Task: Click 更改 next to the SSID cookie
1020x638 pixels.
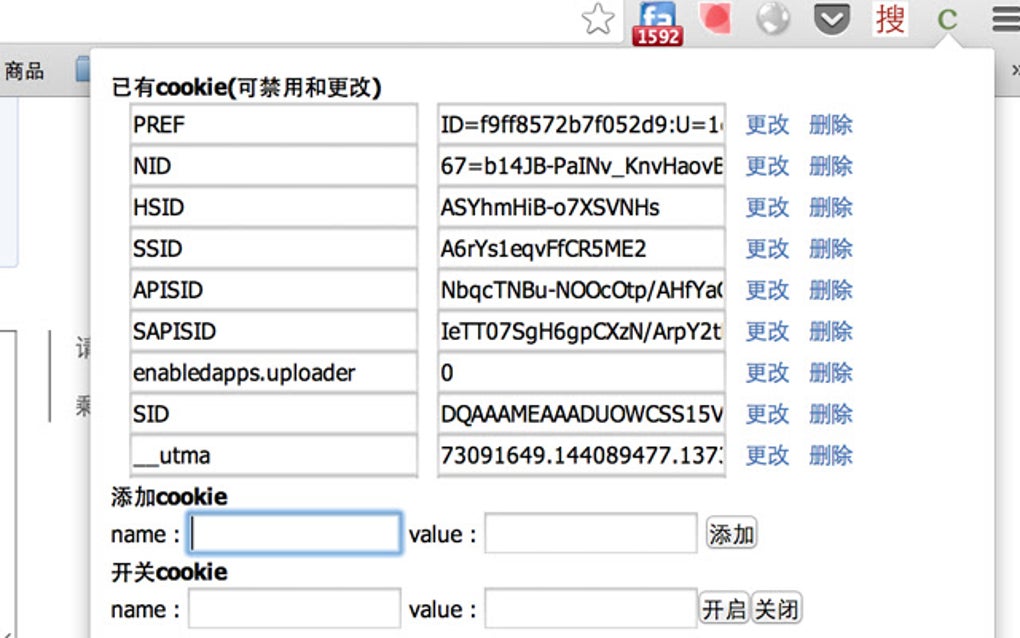Action: pos(767,249)
